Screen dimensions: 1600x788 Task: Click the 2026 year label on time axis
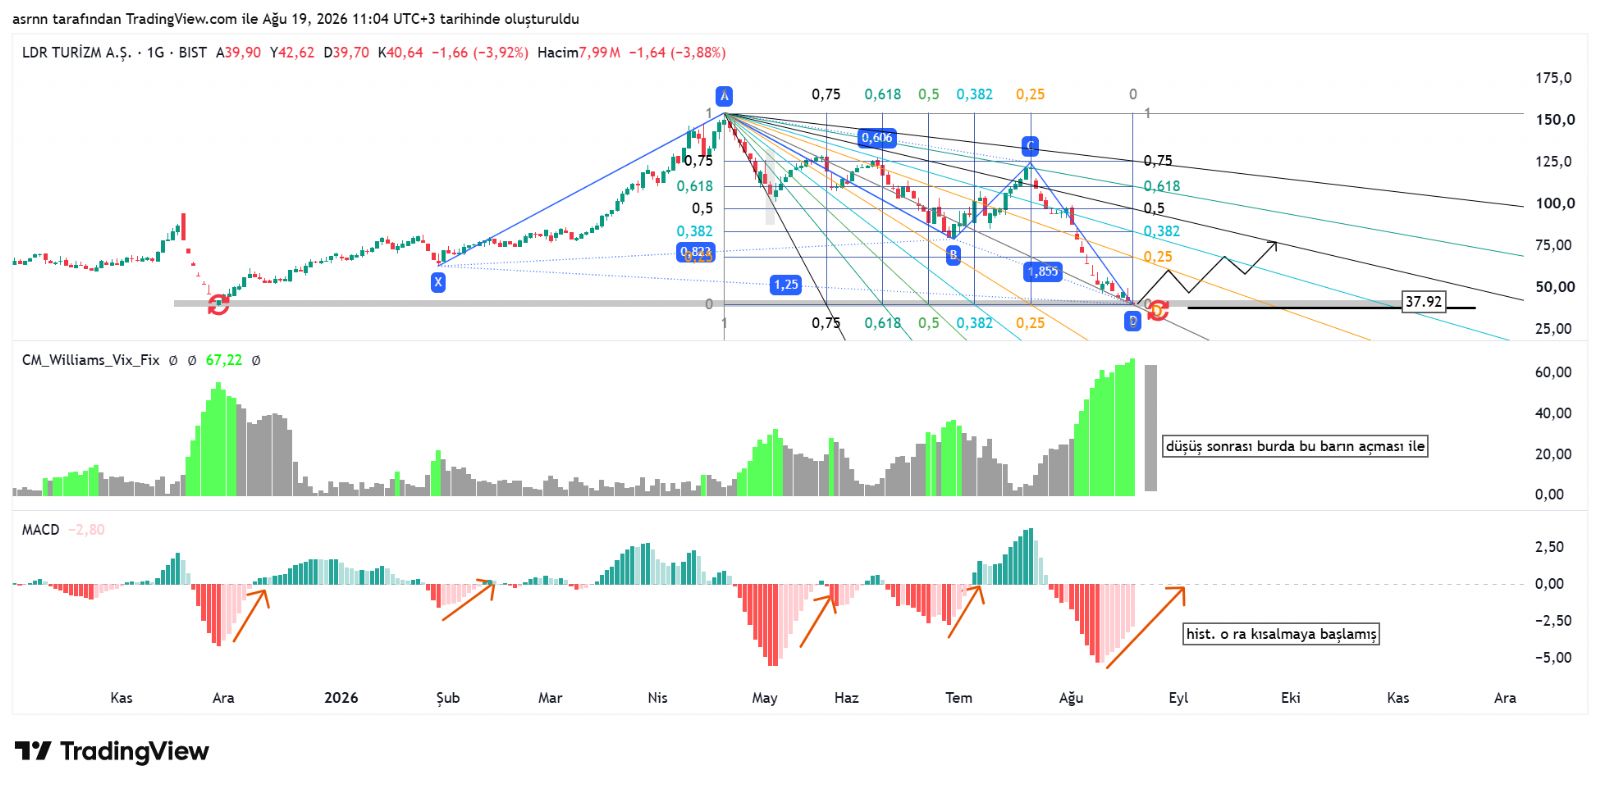341,698
